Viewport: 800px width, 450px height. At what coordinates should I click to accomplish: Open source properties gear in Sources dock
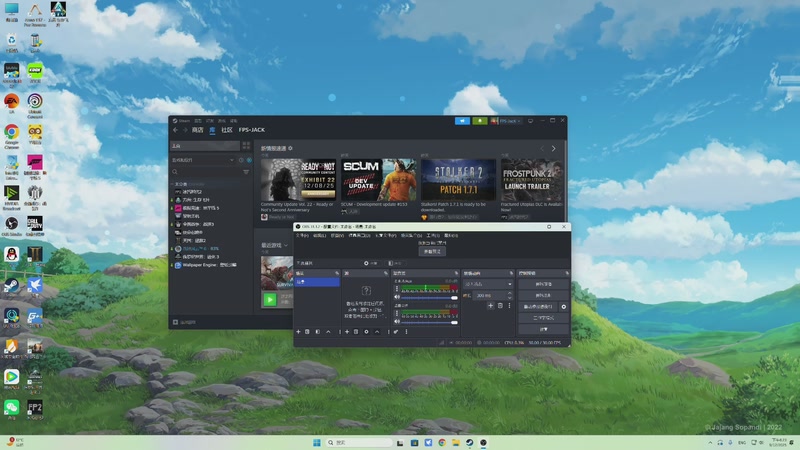[x=366, y=332]
